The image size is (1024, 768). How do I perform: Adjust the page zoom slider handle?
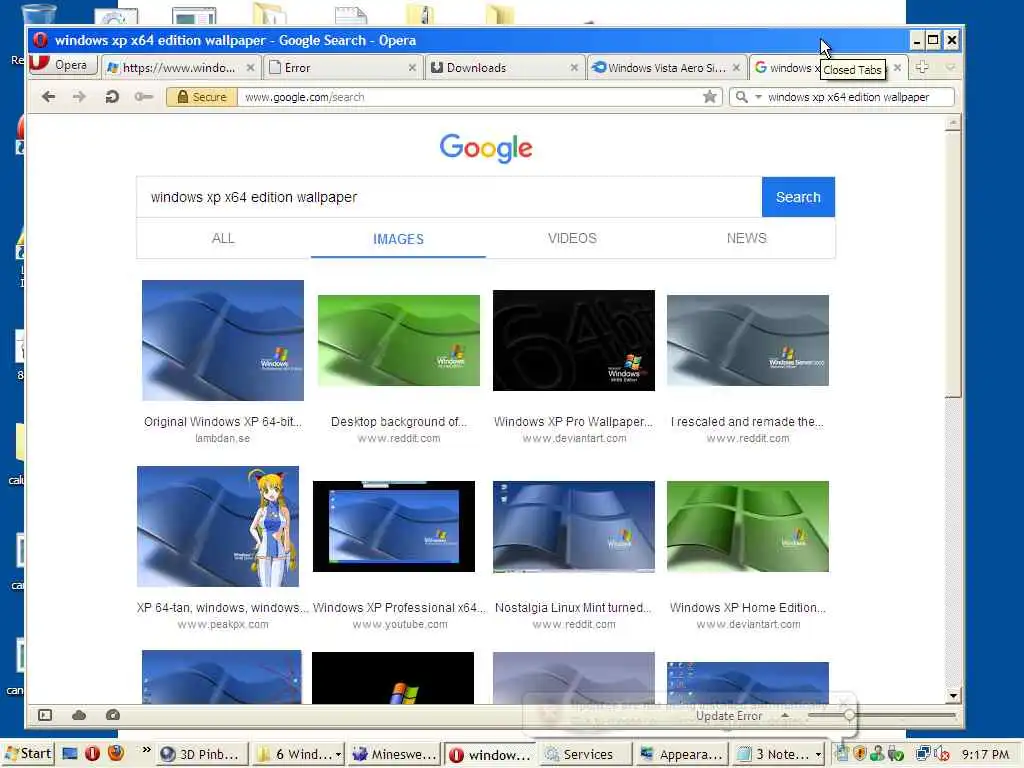pos(849,715)
